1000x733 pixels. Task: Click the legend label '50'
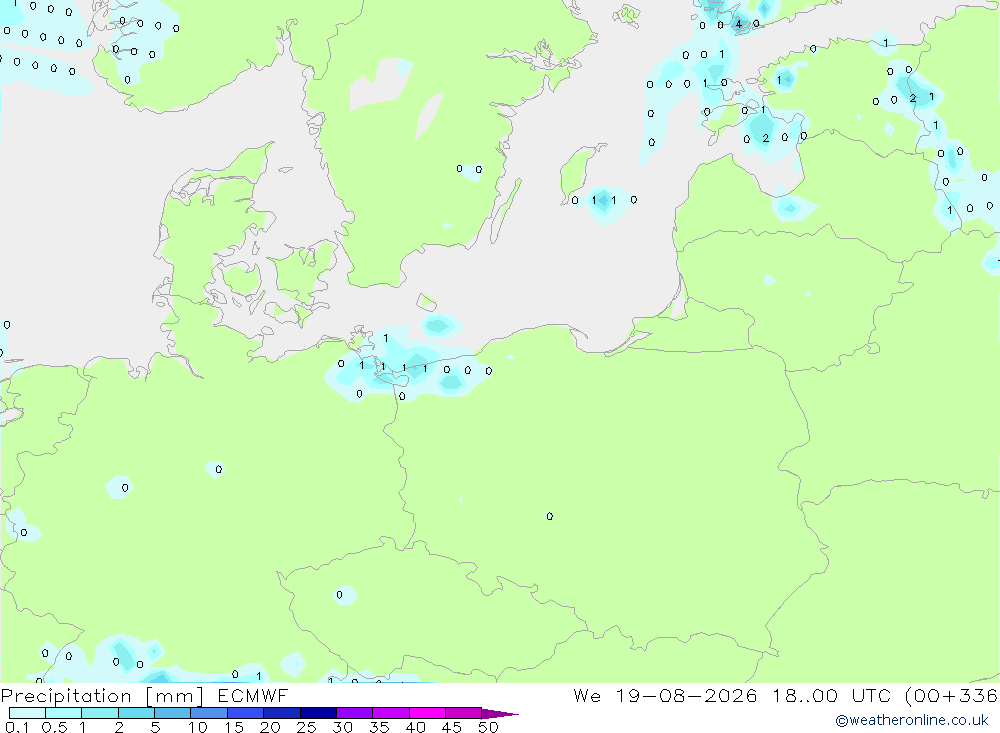click(488, 727)
